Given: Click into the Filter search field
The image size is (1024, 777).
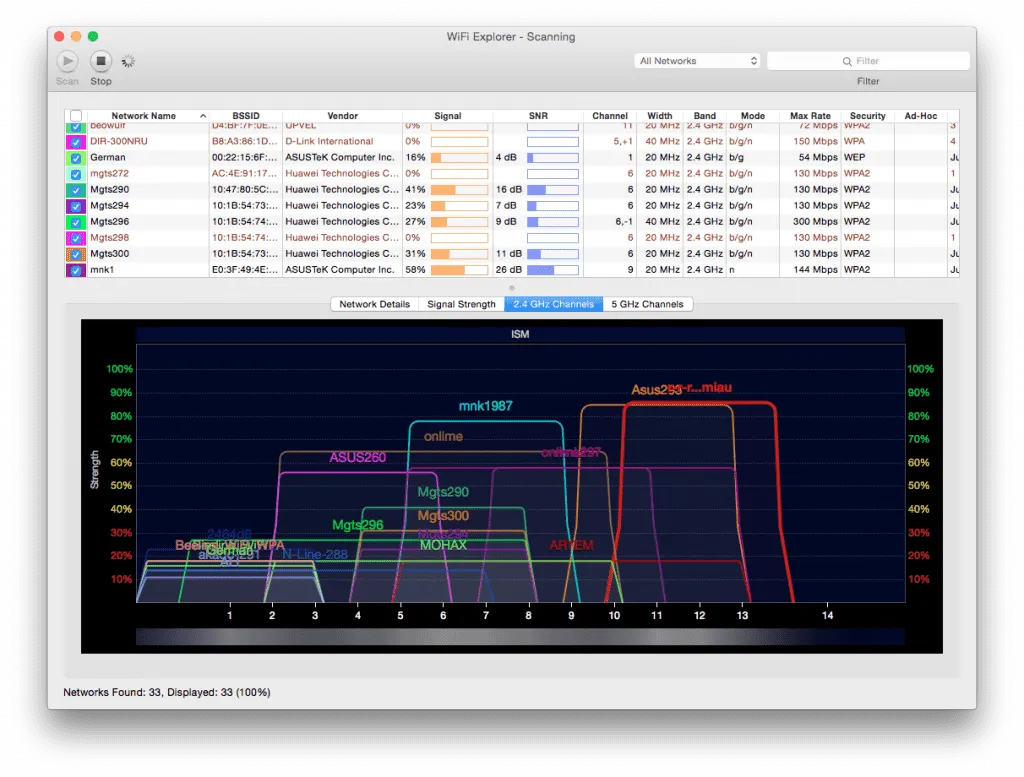Looking at the screenshot, I should point(868,61).
